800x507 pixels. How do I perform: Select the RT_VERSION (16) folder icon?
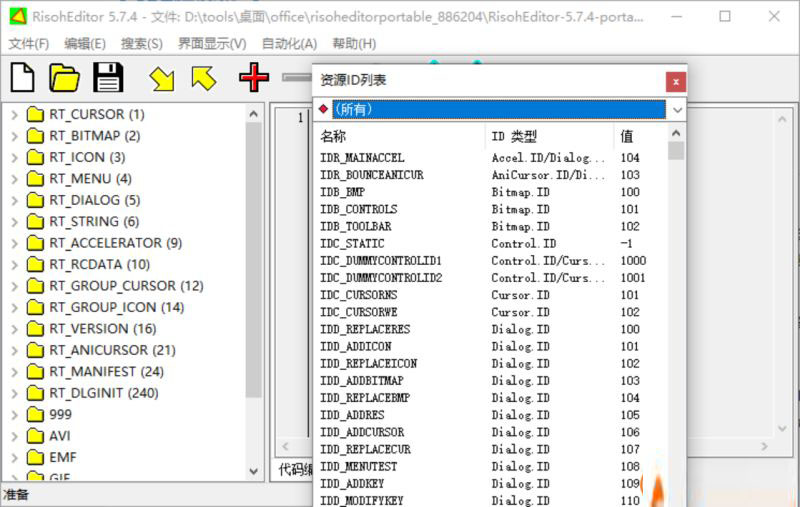[x=35, y=328]
